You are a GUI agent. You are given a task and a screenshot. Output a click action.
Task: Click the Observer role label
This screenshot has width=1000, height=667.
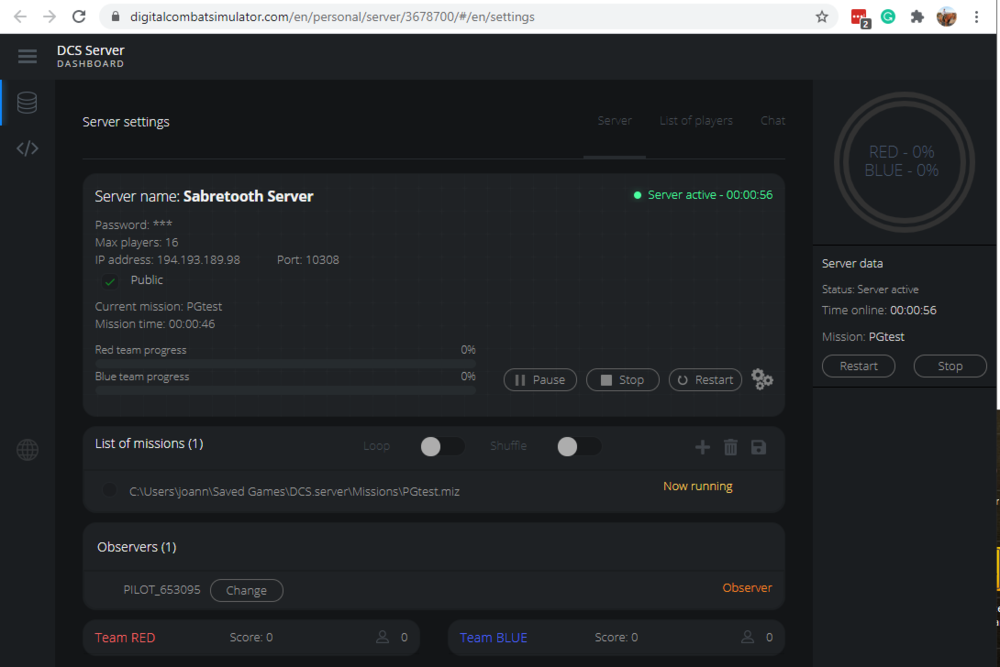[x=747, y=587]
